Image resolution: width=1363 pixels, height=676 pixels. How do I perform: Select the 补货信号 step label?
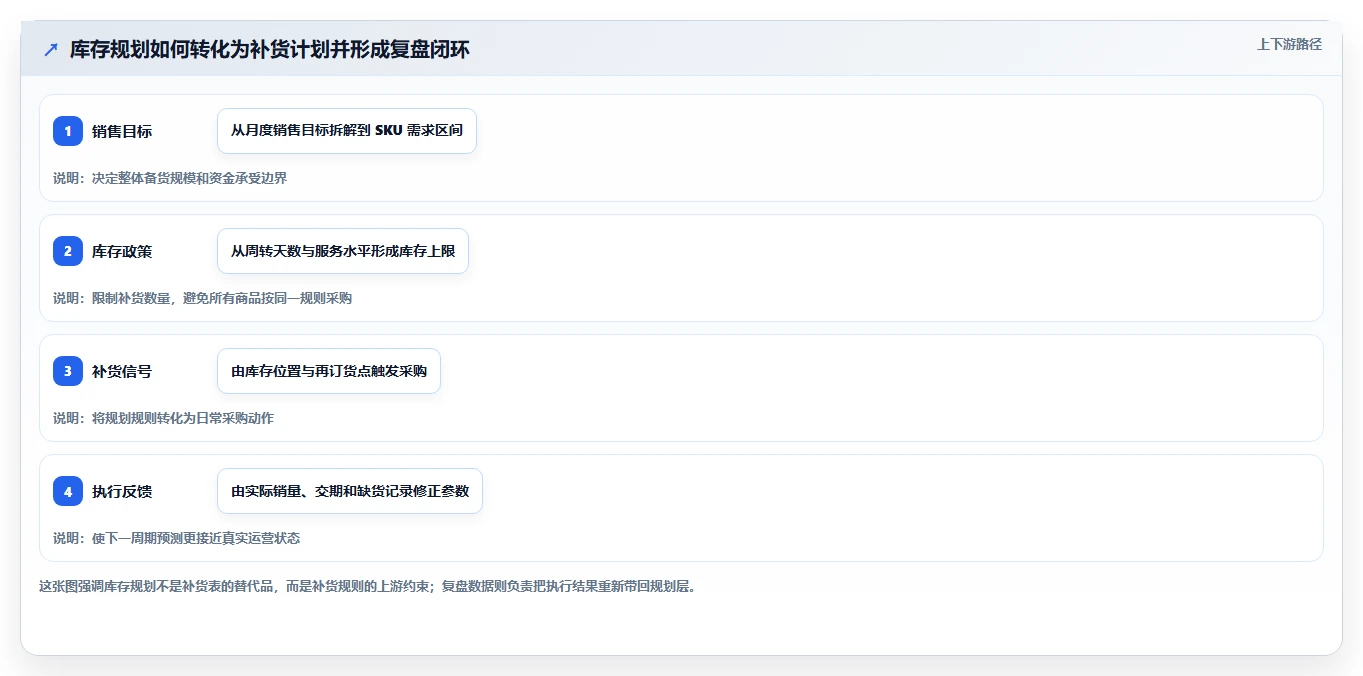(122, 371)
